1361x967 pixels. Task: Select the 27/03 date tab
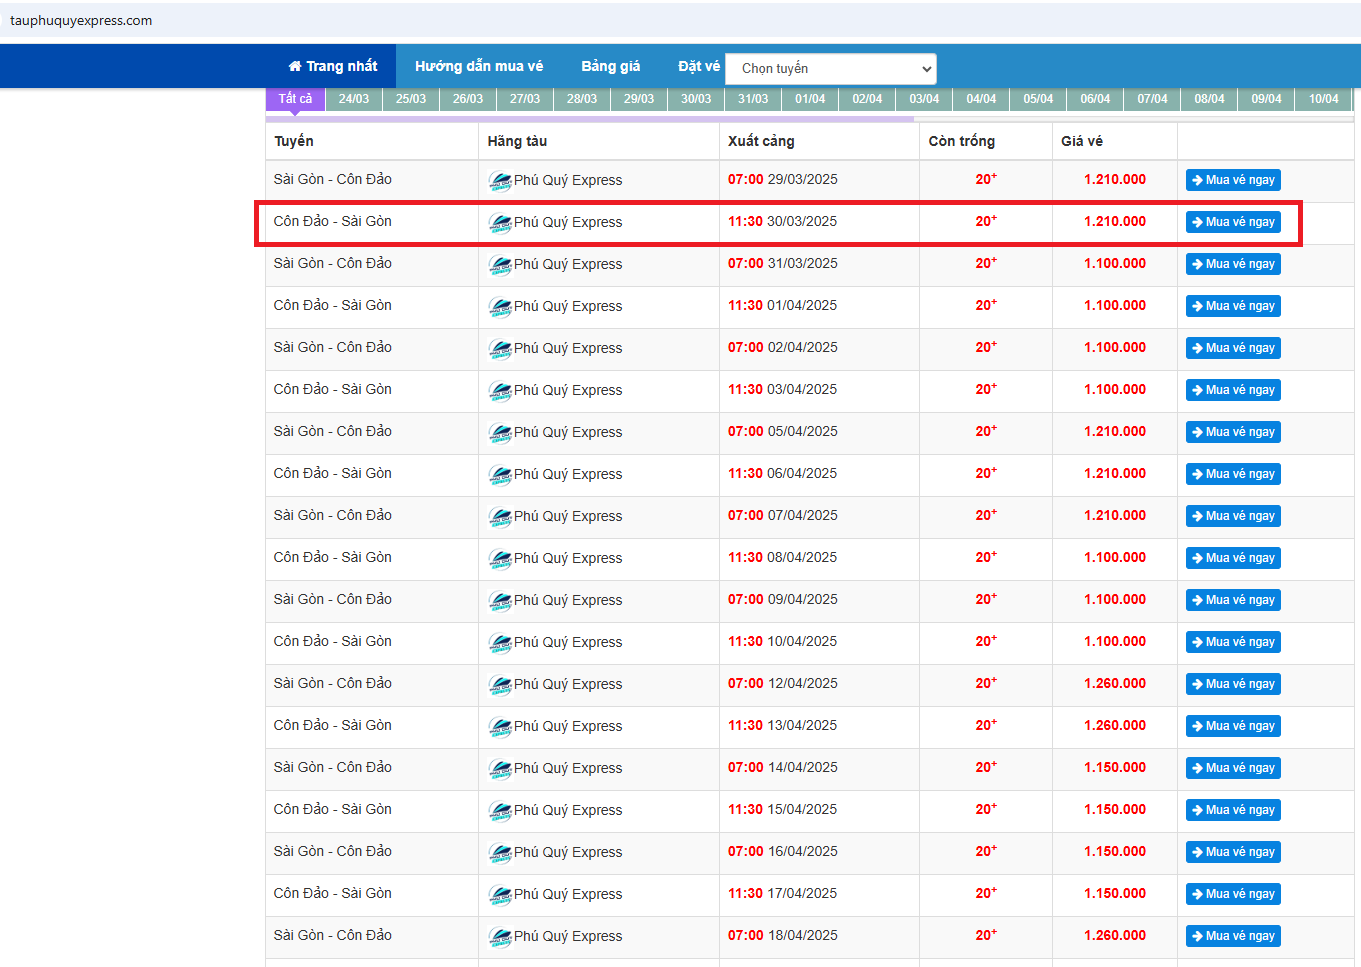point(524,99)
